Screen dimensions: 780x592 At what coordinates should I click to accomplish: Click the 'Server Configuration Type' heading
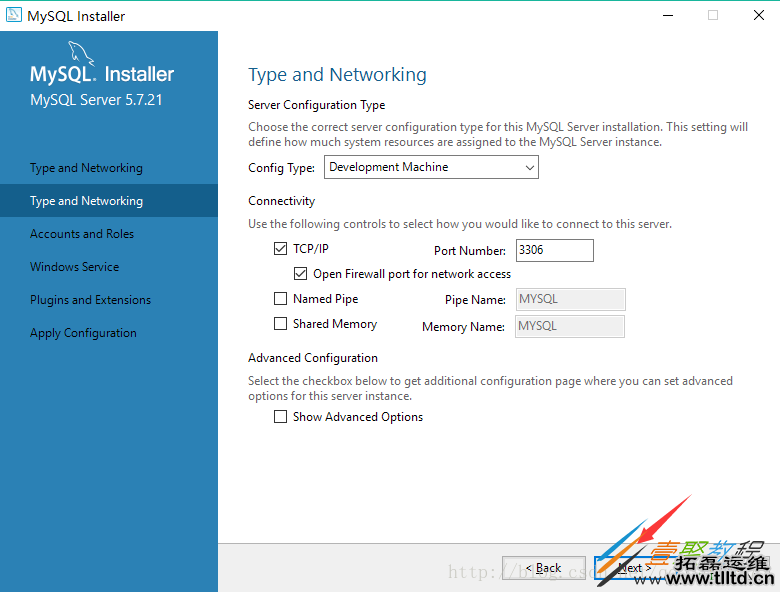coord(317,105)
